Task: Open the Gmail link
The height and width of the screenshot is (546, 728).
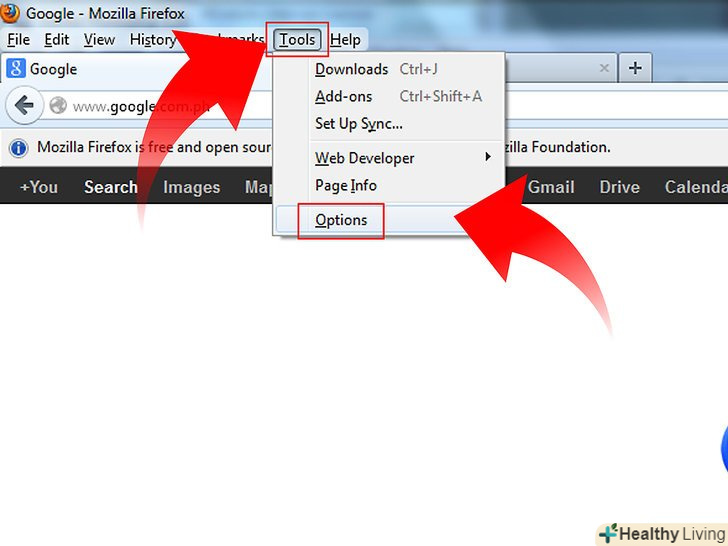Action: coord(551,187)
